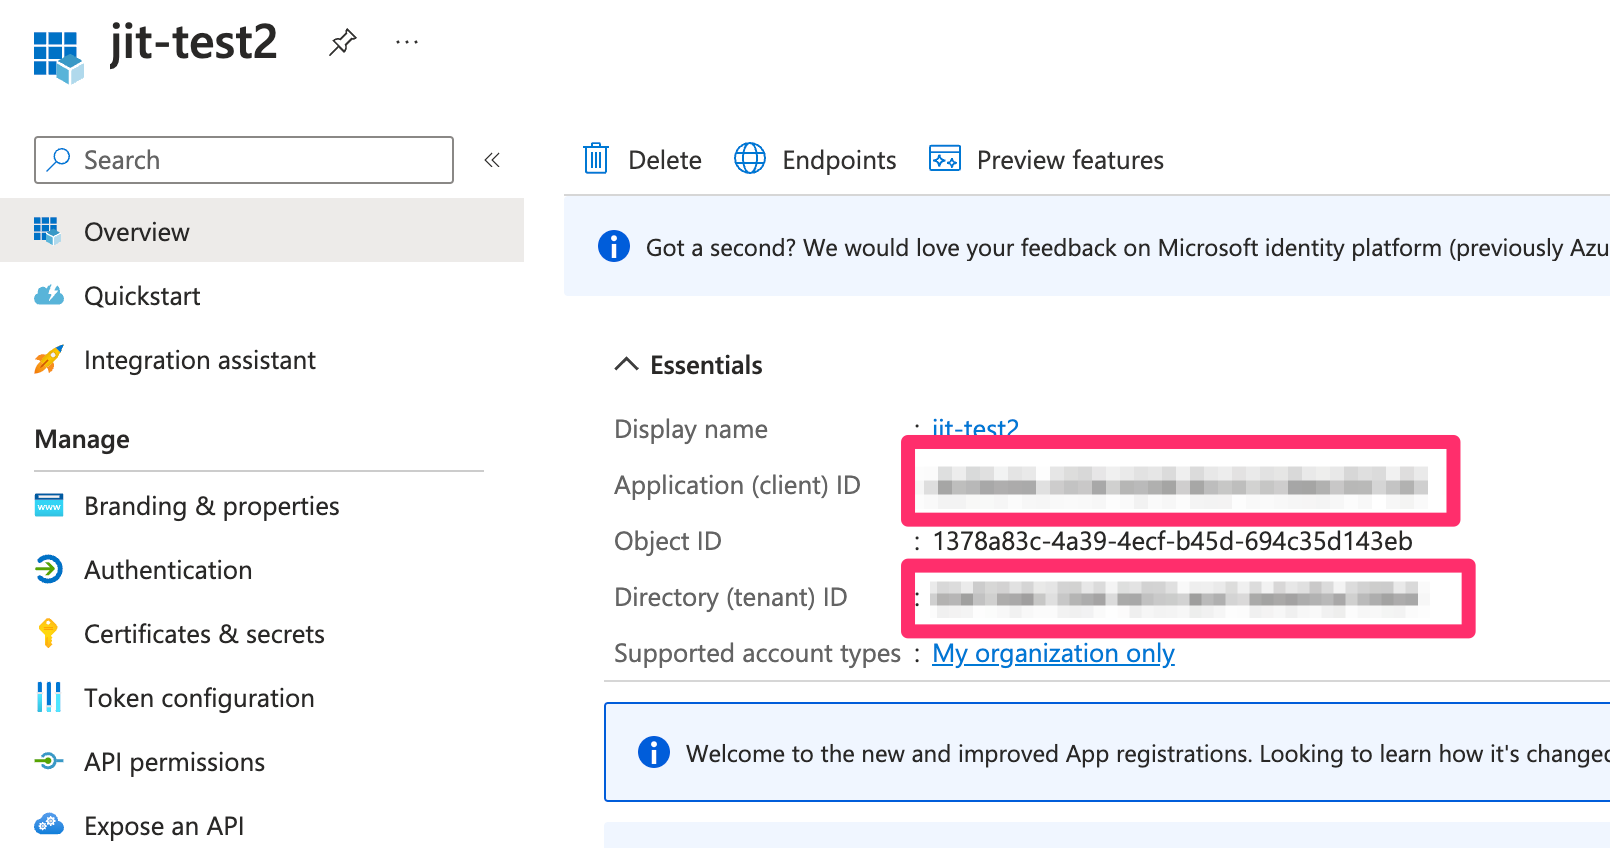Click the Welcome to App registrations message

click(1147, 753)
